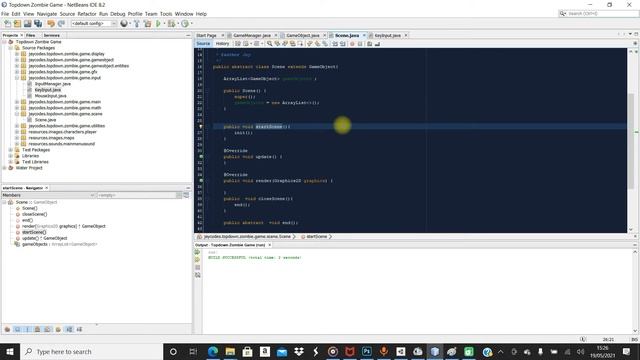Switch to the GameObject.java editor tab
The image size is (640, 360).
[x=303, y=36]
